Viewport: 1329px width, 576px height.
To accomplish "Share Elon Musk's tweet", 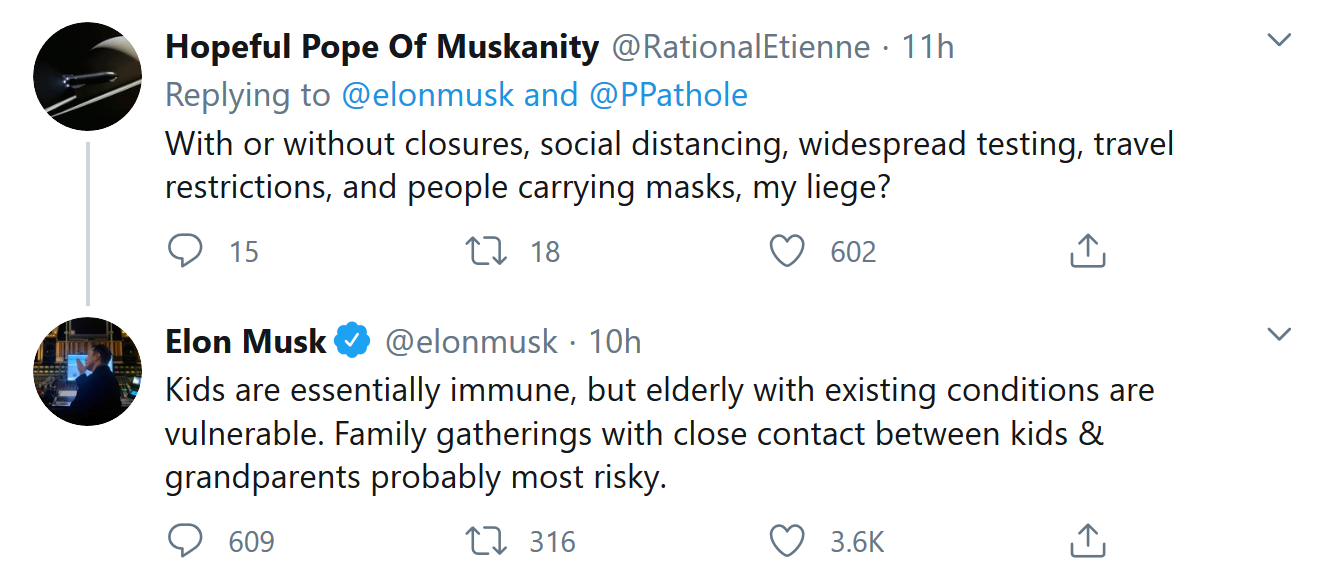I will [1087, 541].
